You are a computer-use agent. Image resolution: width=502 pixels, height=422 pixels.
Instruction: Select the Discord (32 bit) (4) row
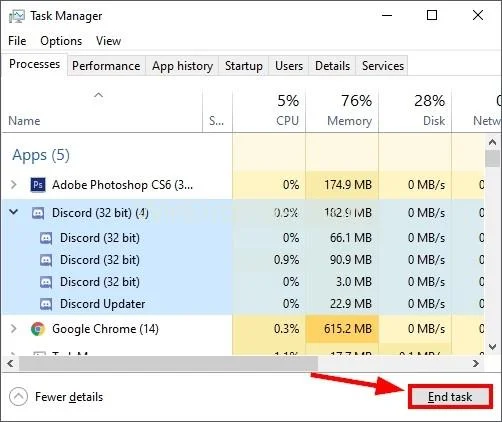tap(243, 213)
